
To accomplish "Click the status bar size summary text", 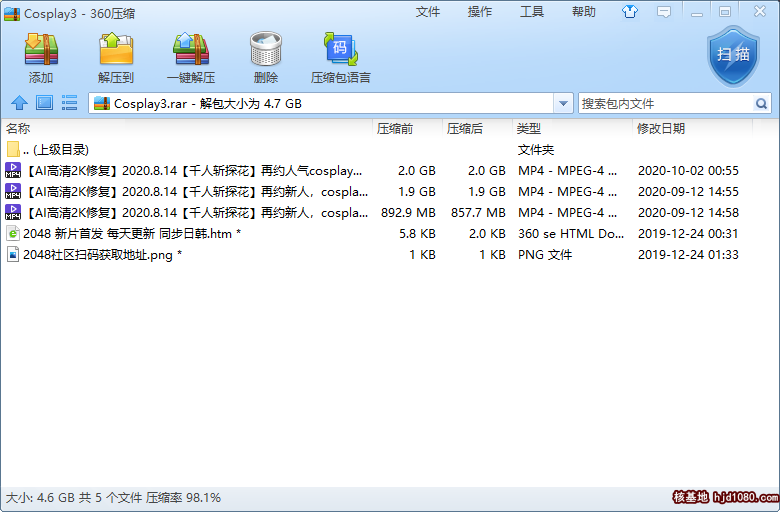I will click(x=113, y=498).
